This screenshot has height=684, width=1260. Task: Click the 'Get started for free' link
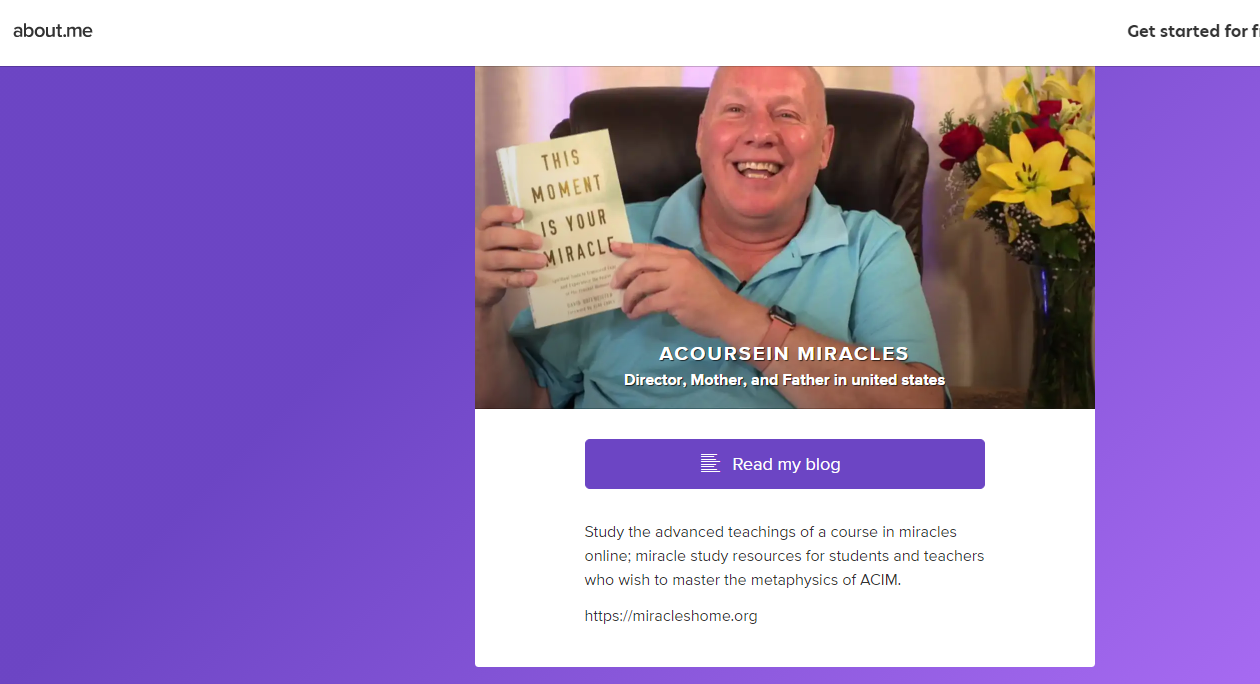[x=1193, y=31]
